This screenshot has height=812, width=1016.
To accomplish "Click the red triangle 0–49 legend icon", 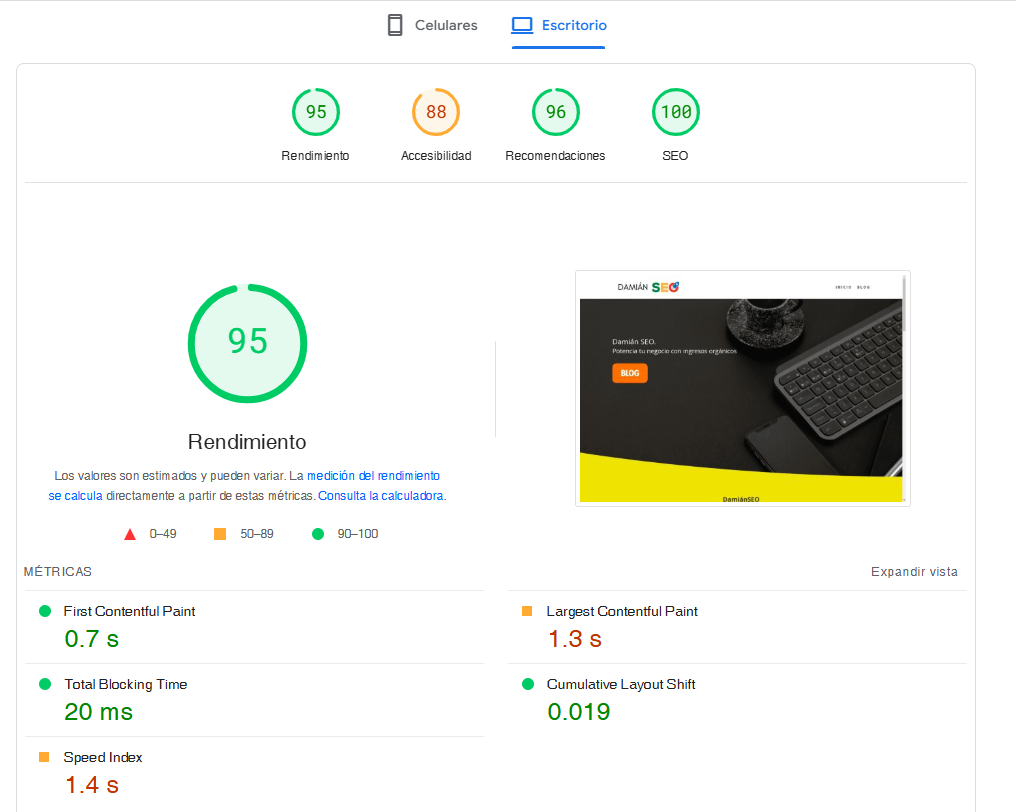I will 130,534.
